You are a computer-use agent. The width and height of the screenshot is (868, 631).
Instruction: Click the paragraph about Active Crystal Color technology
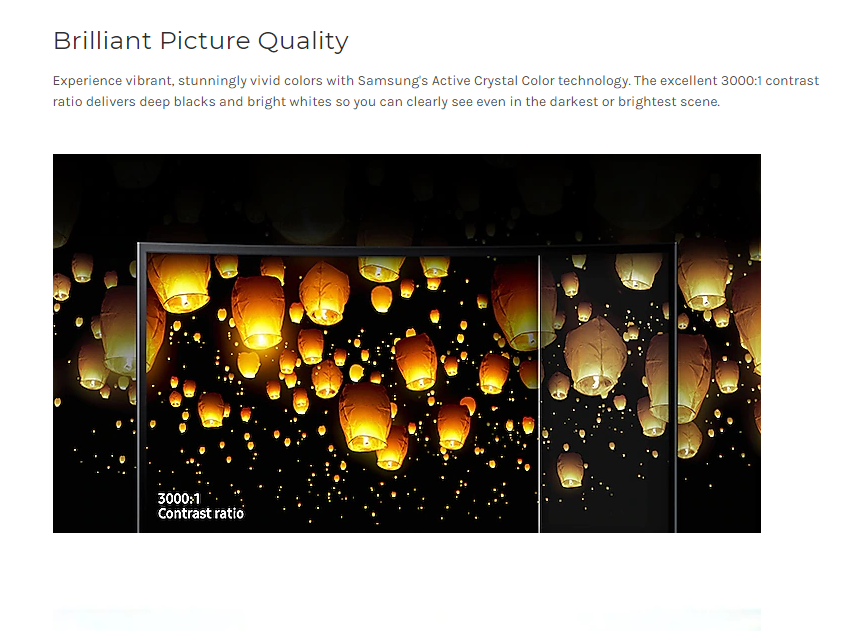[436, 91]
